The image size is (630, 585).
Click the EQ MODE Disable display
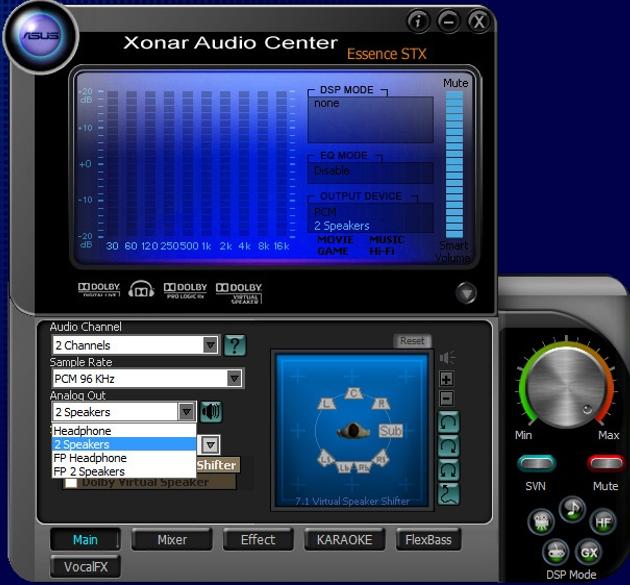pos(370,172)
